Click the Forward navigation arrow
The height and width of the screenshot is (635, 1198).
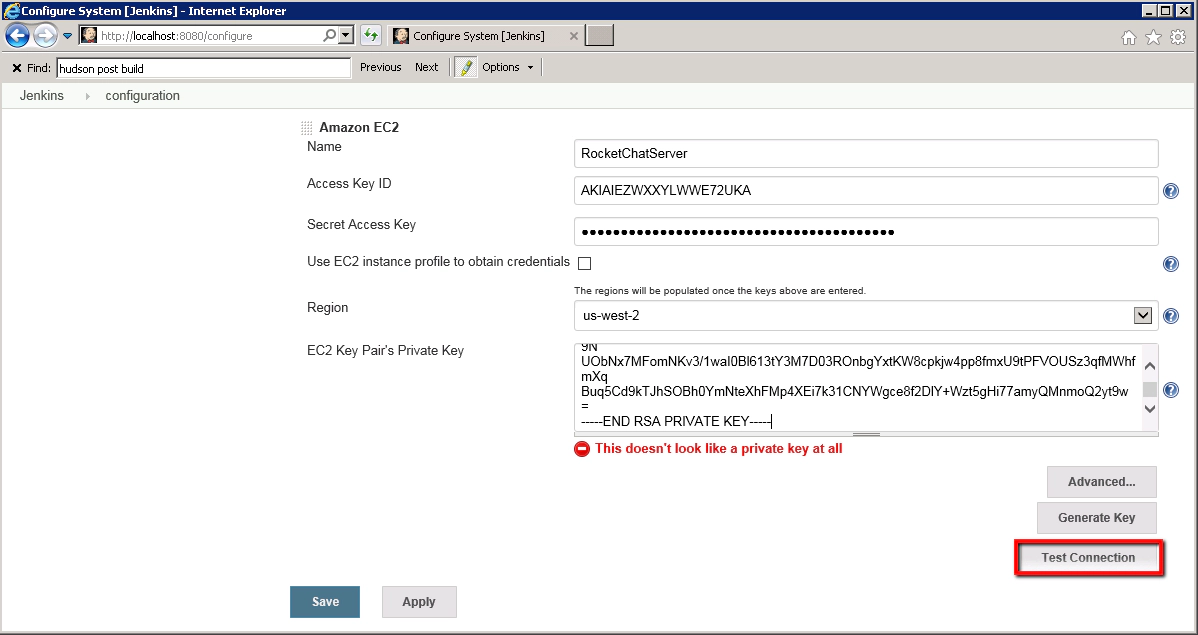pyautogui.click(x=44, y=34)
